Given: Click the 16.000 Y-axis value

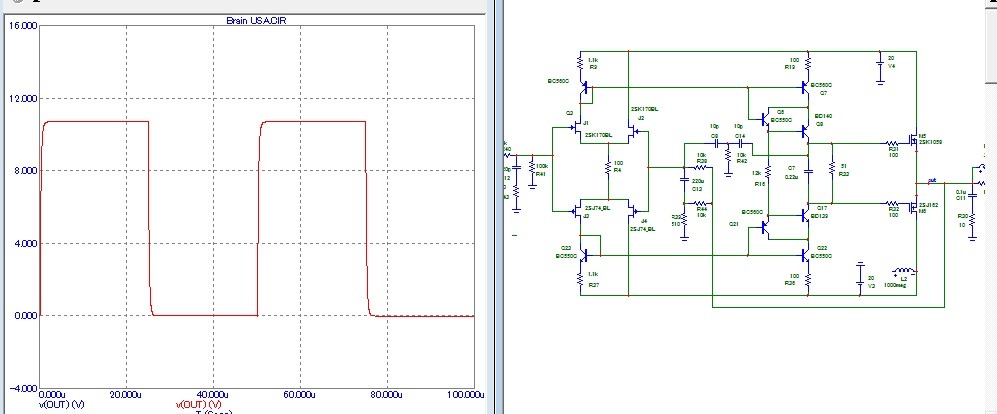Looking at the screenshot, I should tap(24, 26).
